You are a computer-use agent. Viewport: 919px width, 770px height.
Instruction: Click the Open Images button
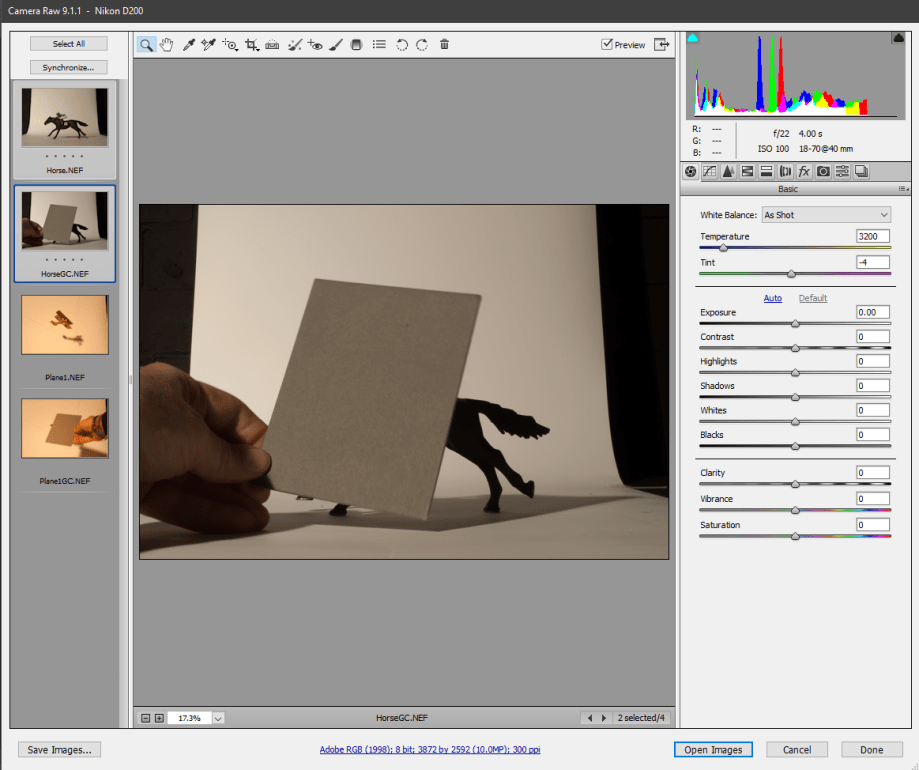tap(713, 749)
